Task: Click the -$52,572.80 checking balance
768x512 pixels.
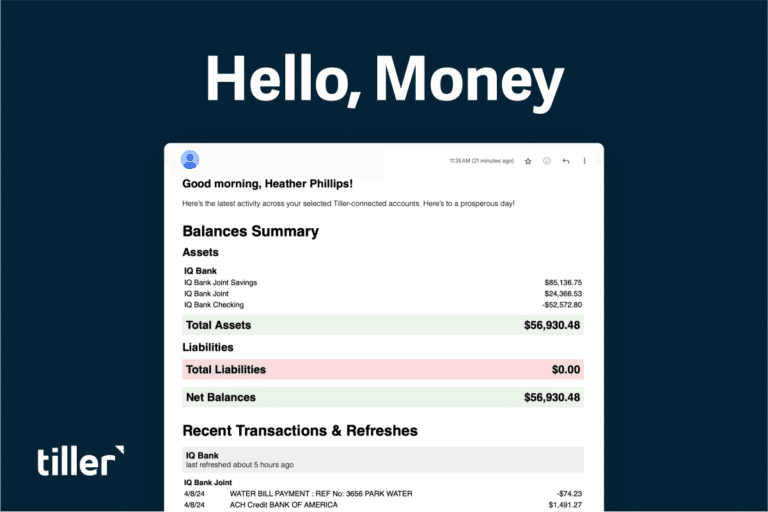Action: [562, 305]
